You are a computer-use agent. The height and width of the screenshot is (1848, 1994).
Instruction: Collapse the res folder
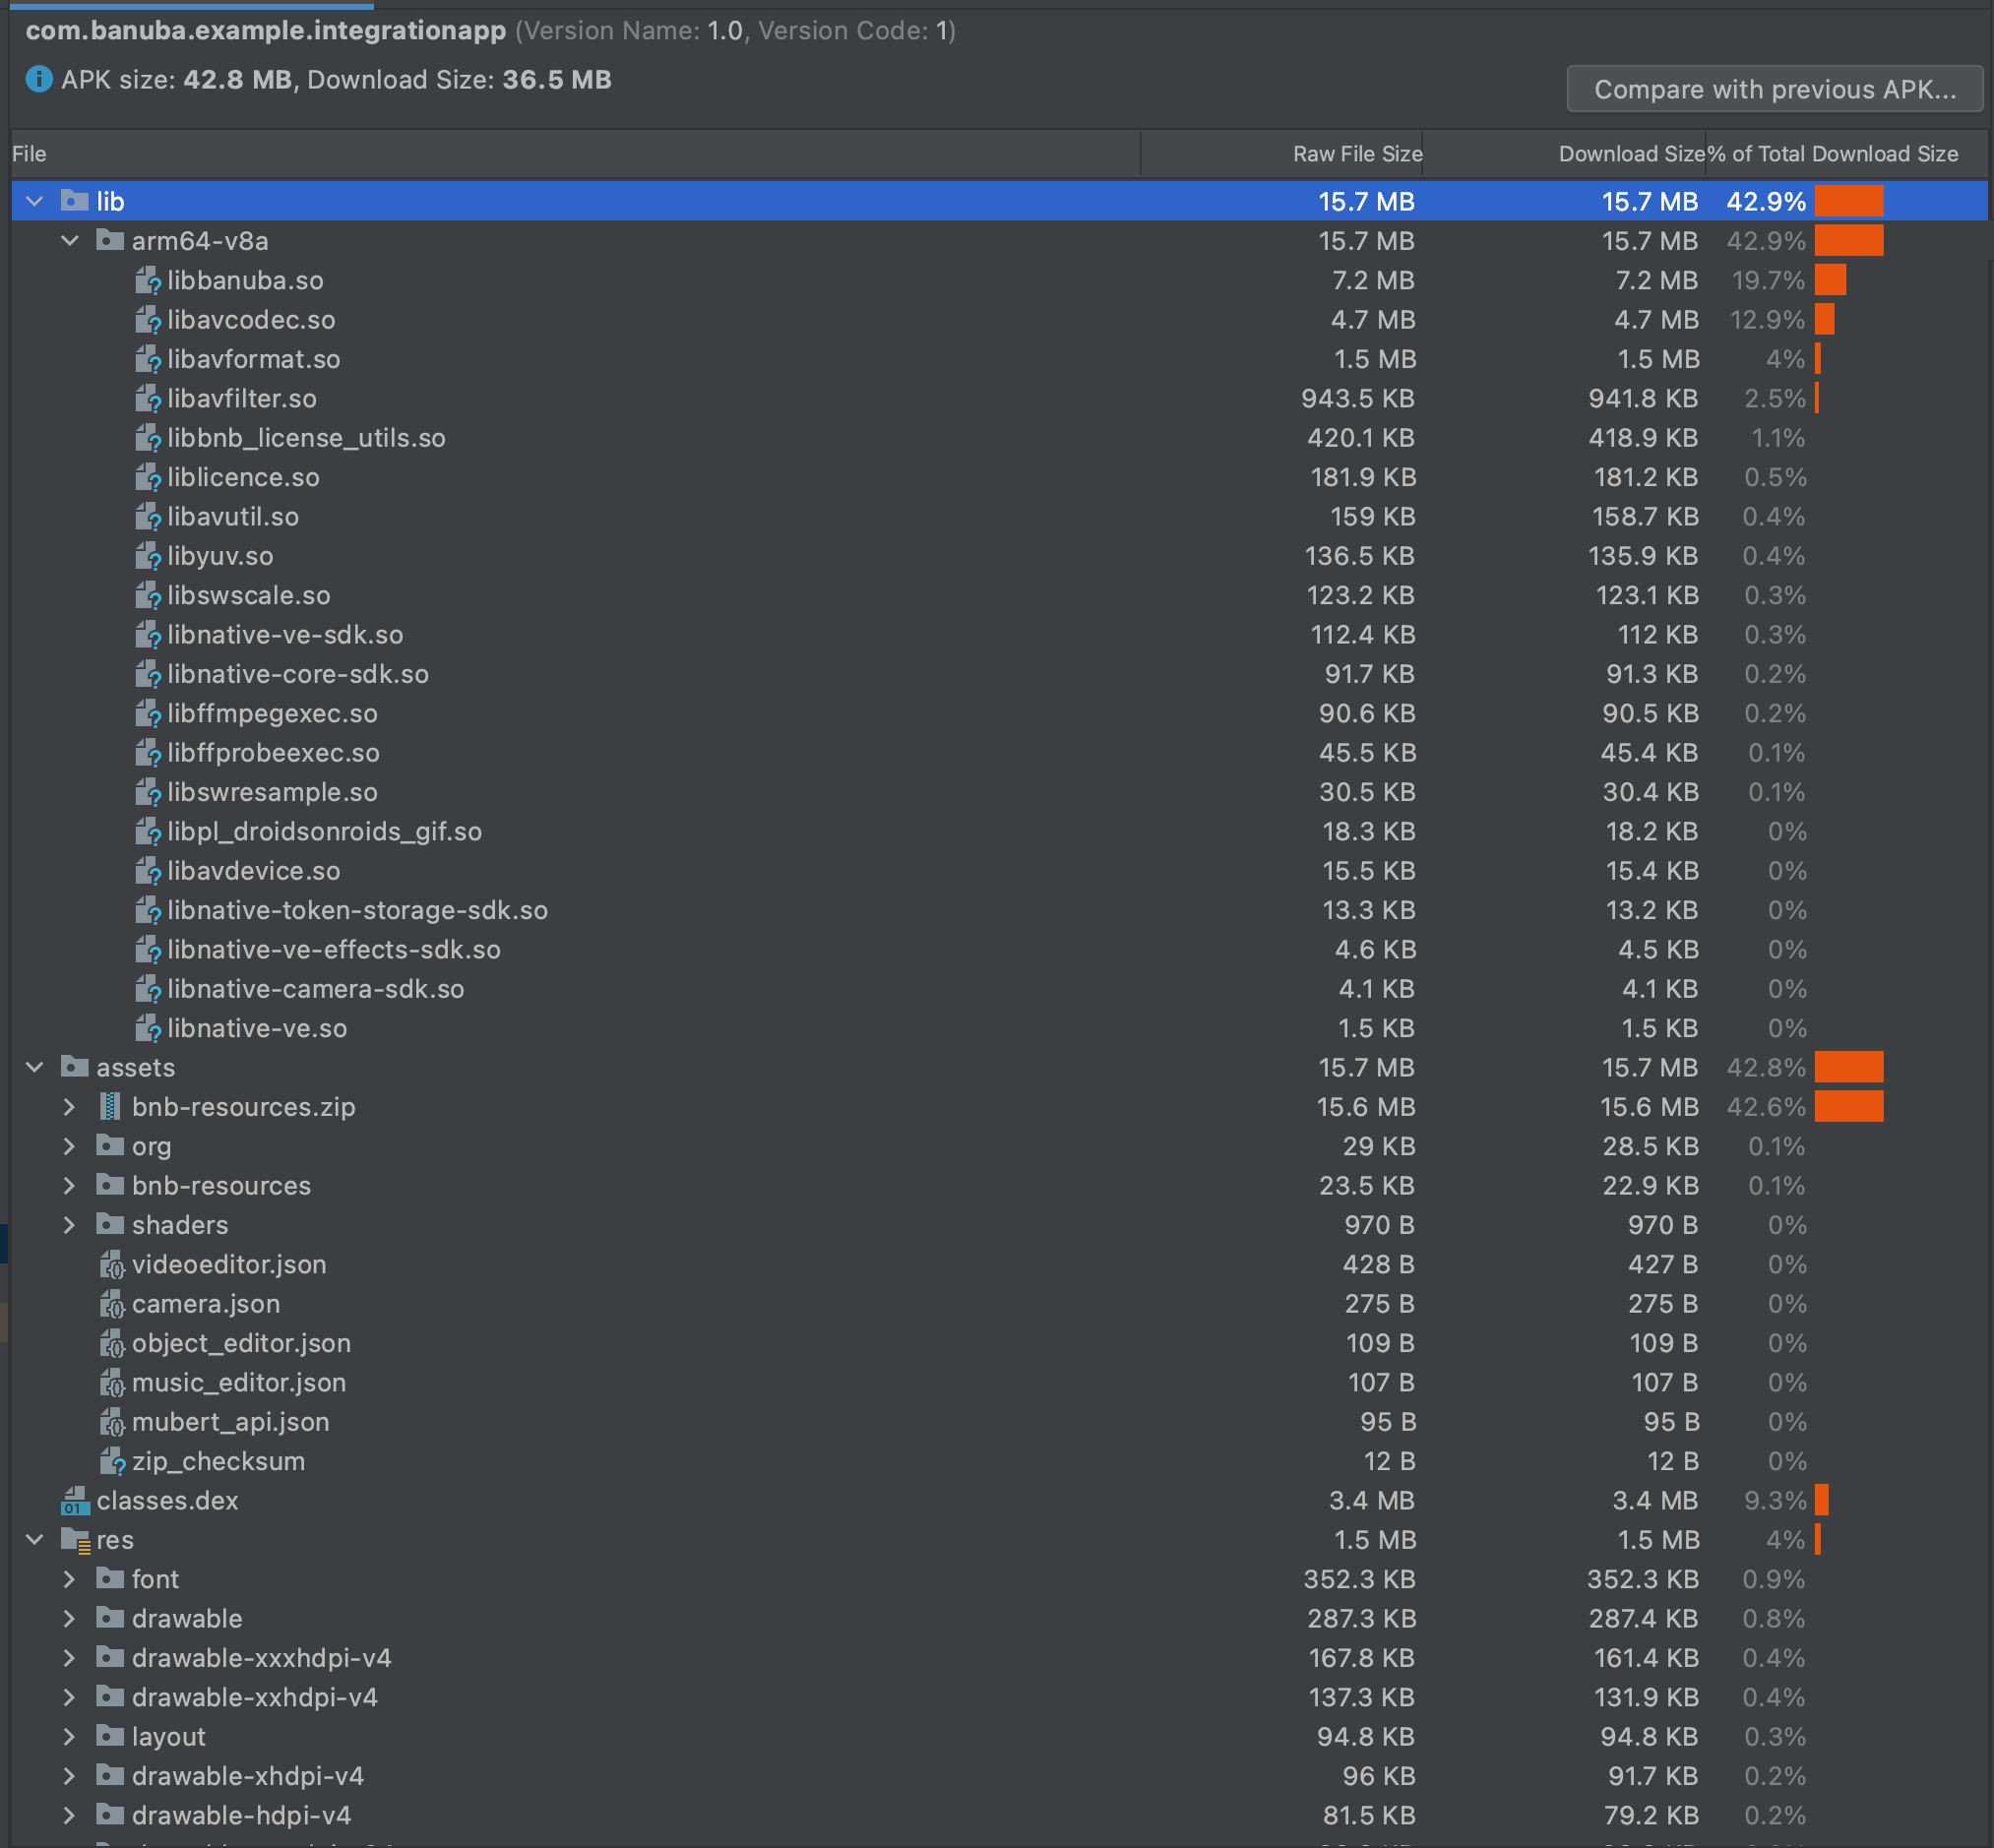pos(35,1540)
